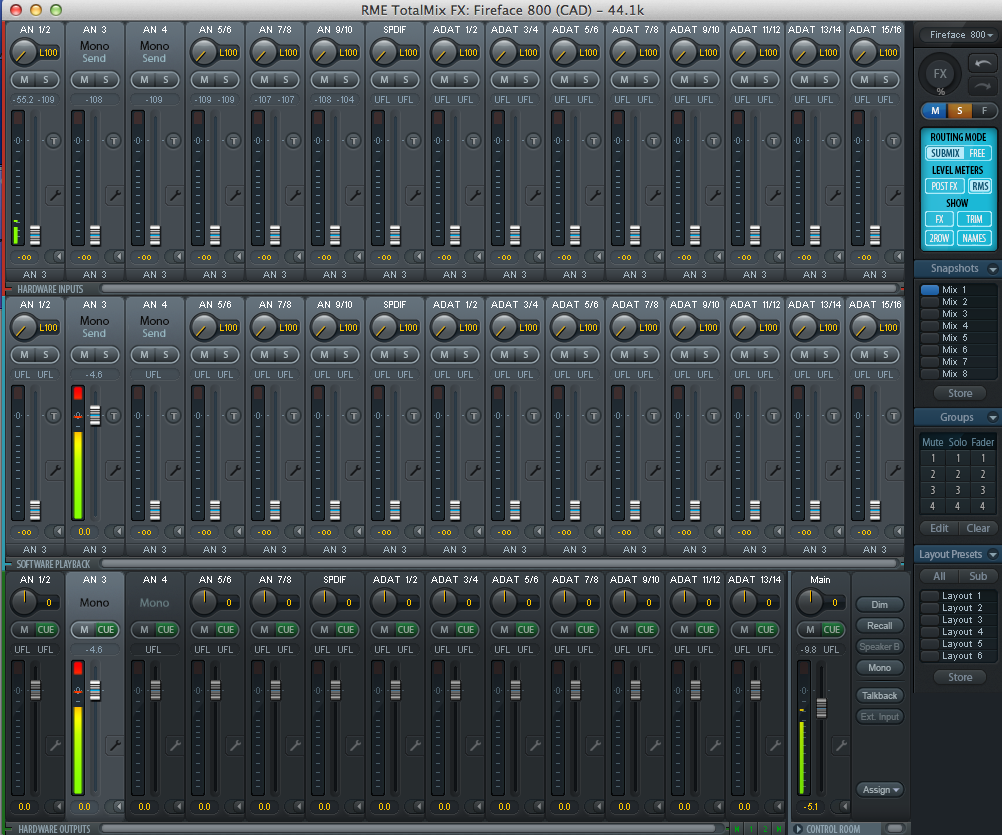1002x835 pixels.
Task: Select Layout 2 preset
Action: point(957,608)
